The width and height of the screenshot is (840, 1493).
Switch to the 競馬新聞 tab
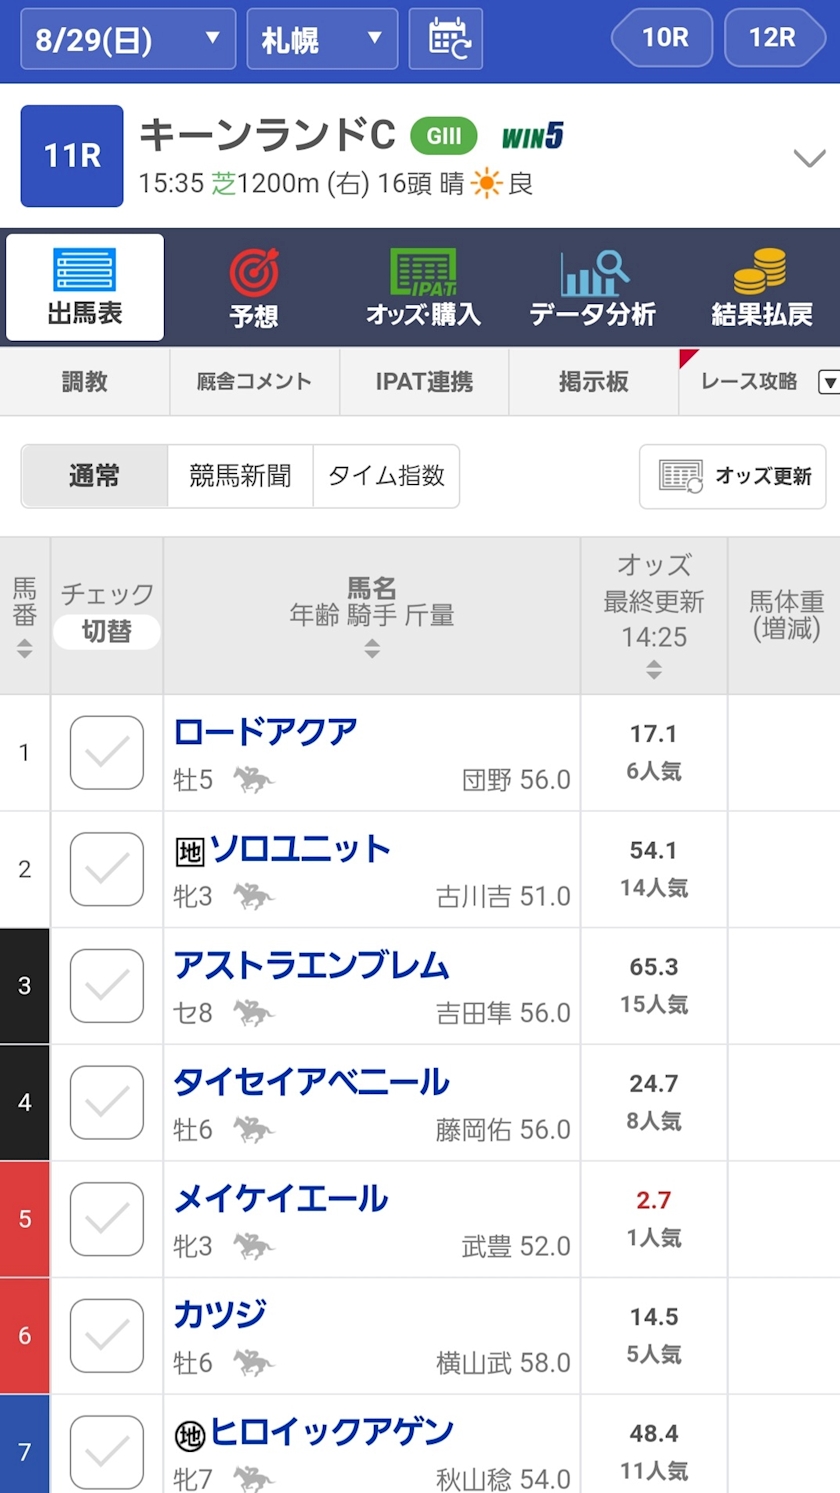point(240,476)
